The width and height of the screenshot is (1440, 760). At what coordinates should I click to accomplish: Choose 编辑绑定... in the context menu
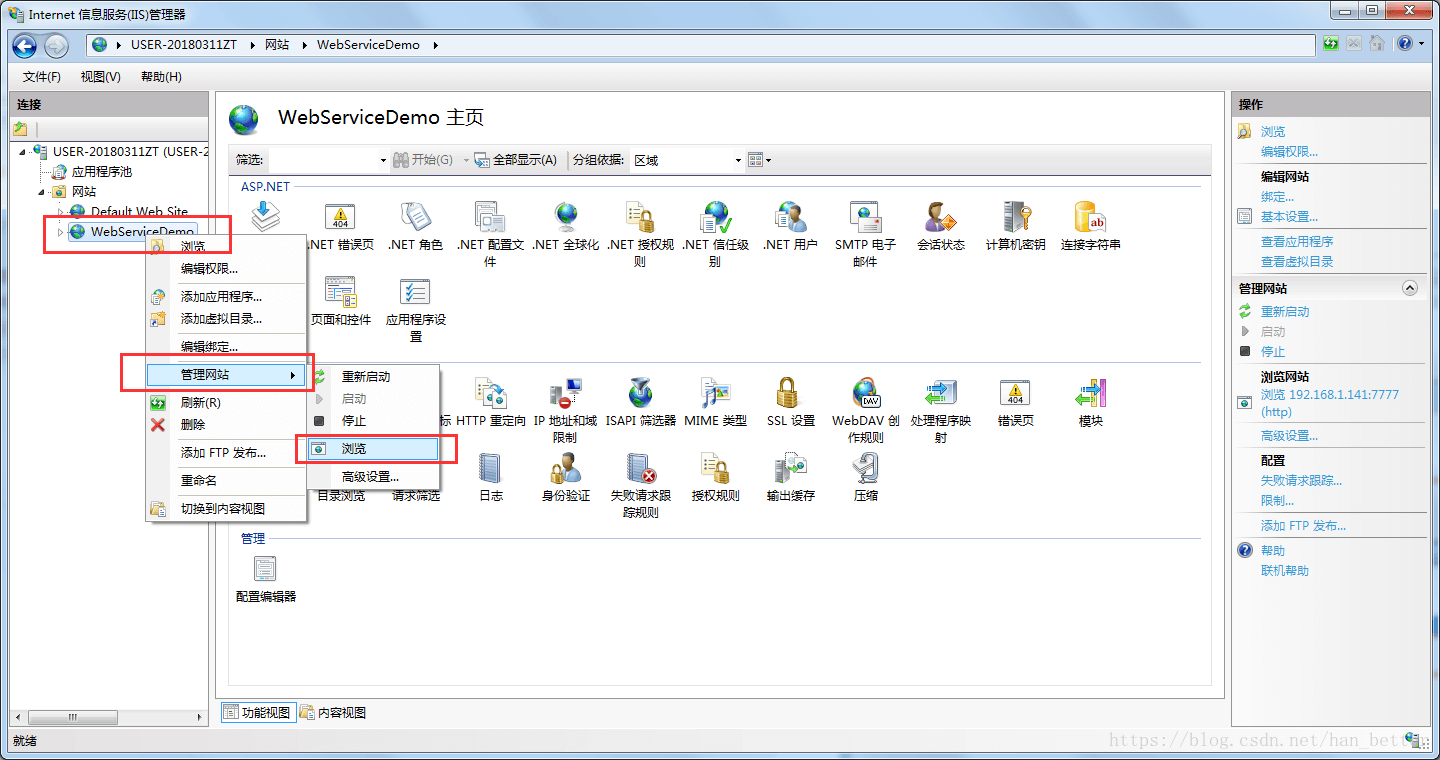pos(226,347)
